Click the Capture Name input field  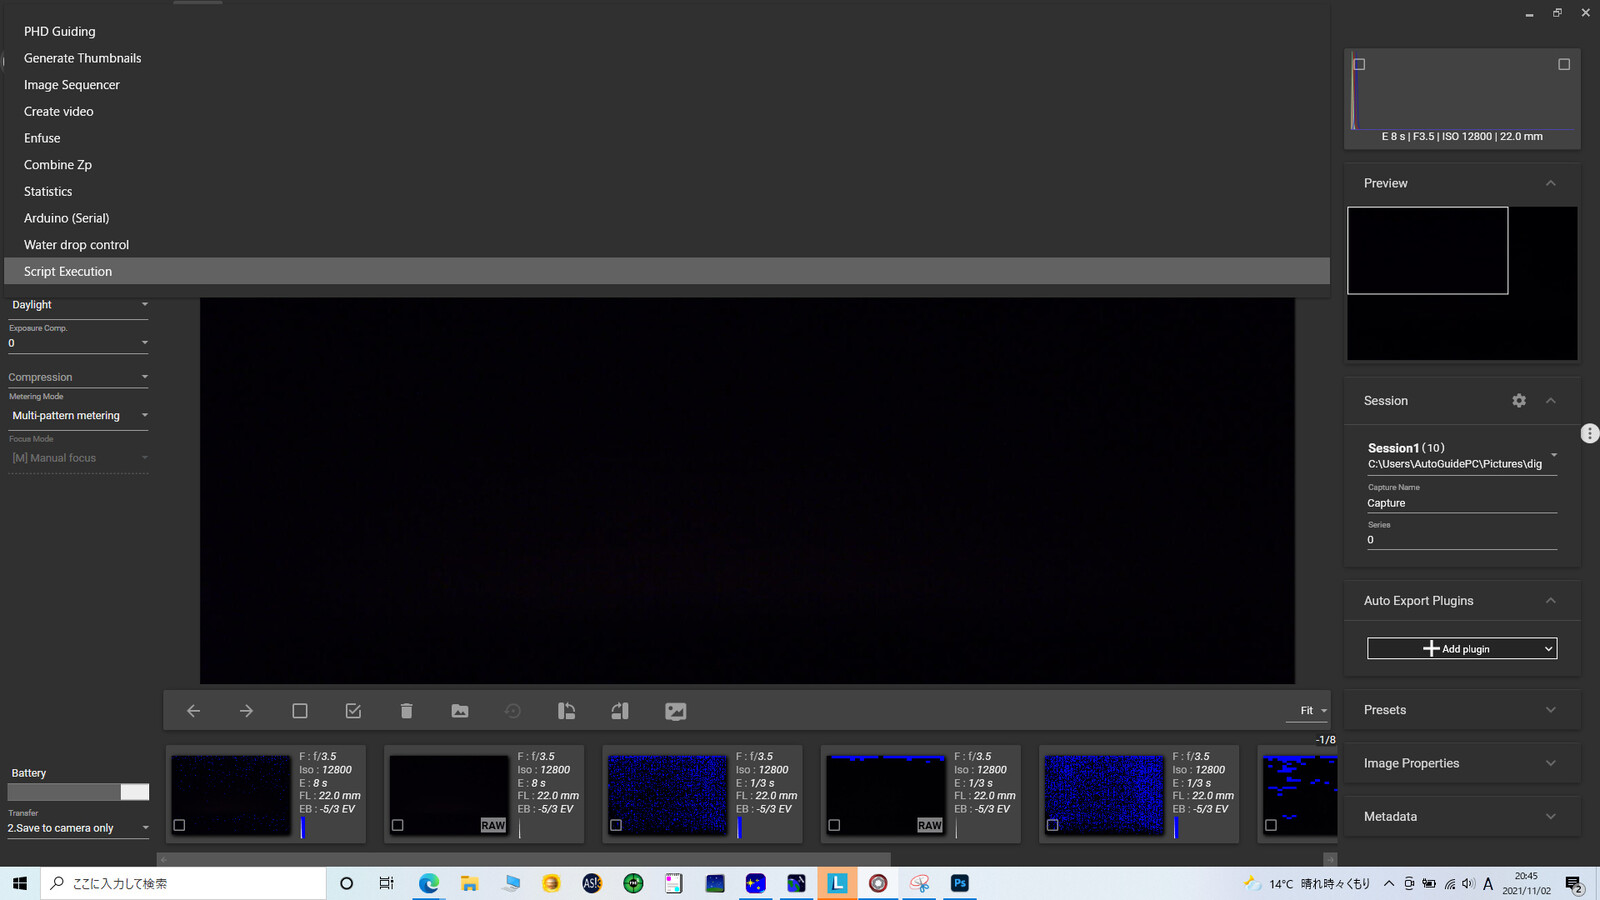[x=1462, y=503]
